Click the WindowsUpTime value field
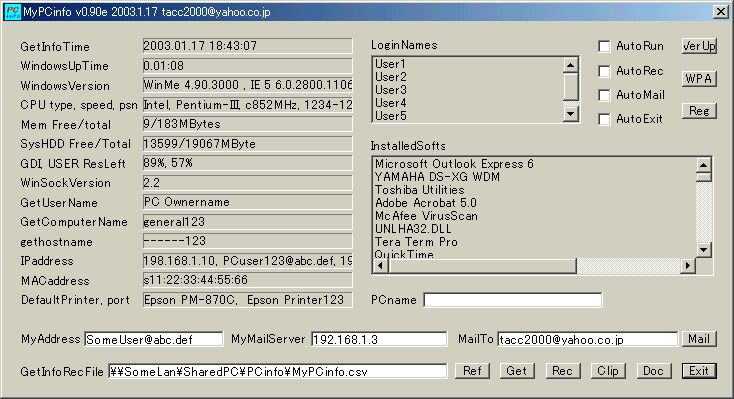The height and width of the screenshot is (399, 734). tap(247, 66)
